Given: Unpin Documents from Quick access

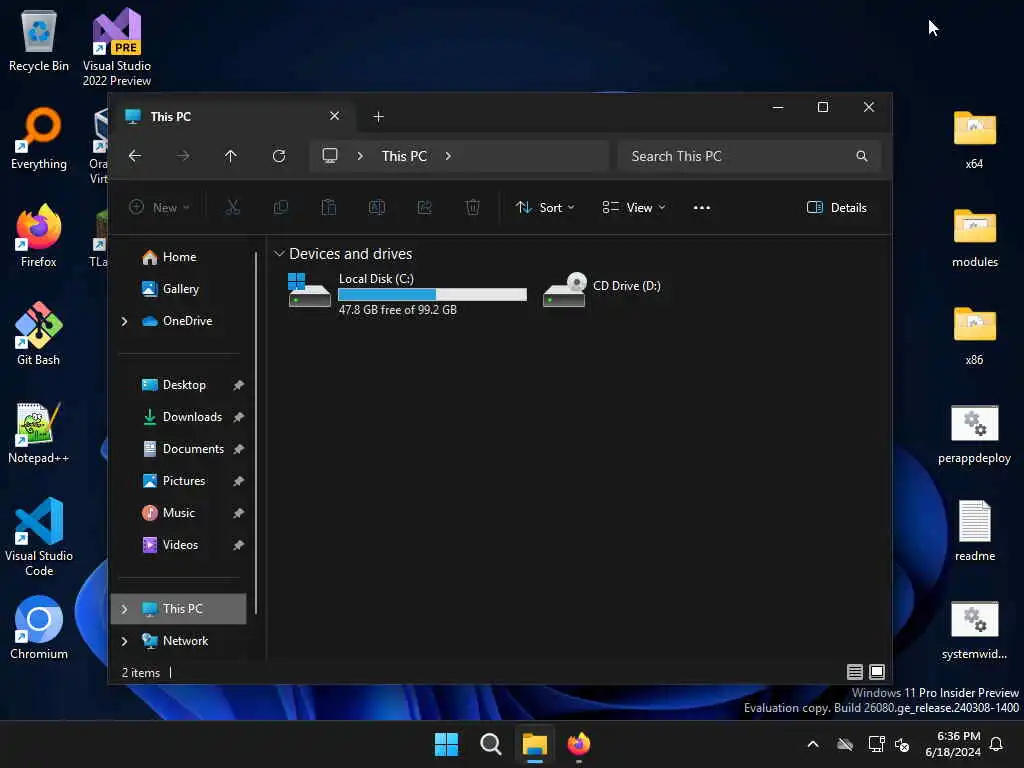Looking at the screenshot, I should [x=238, y=449].
